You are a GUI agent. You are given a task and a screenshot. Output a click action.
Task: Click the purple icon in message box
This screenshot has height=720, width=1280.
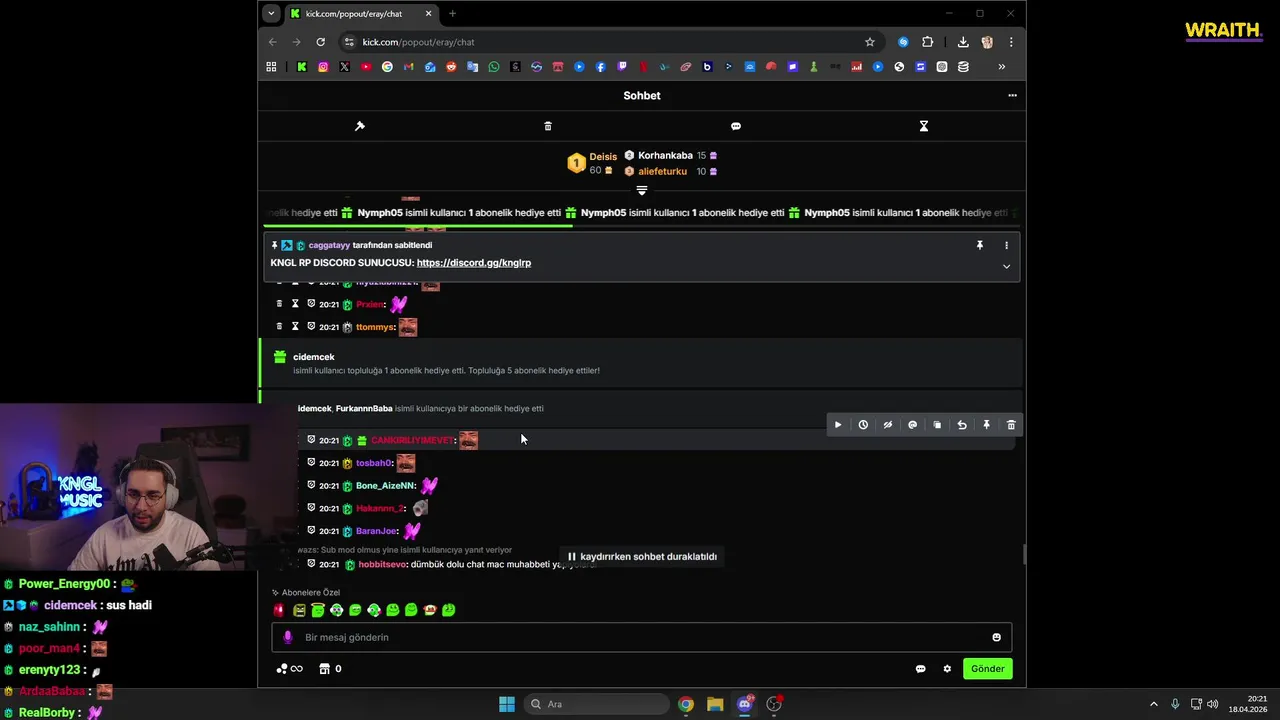click(288, 638)
